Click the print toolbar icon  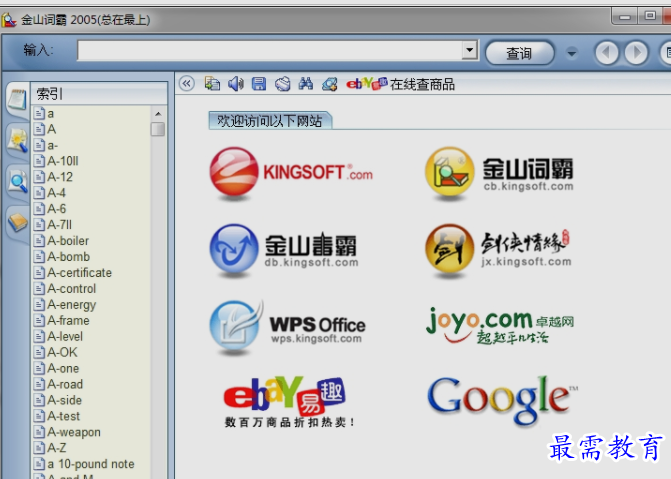point(282,83)
